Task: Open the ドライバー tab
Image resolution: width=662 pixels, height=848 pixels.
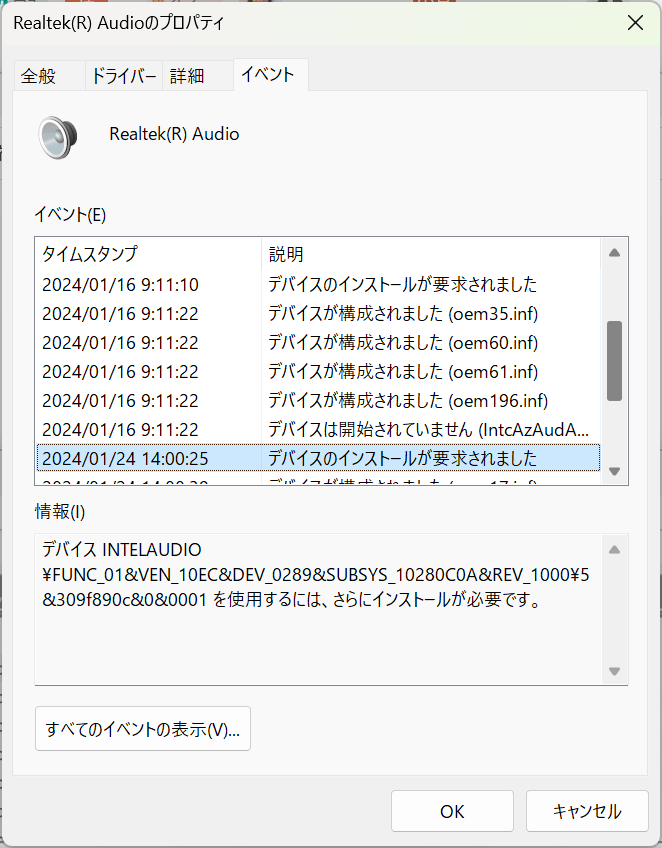Action: pos(124,76)
